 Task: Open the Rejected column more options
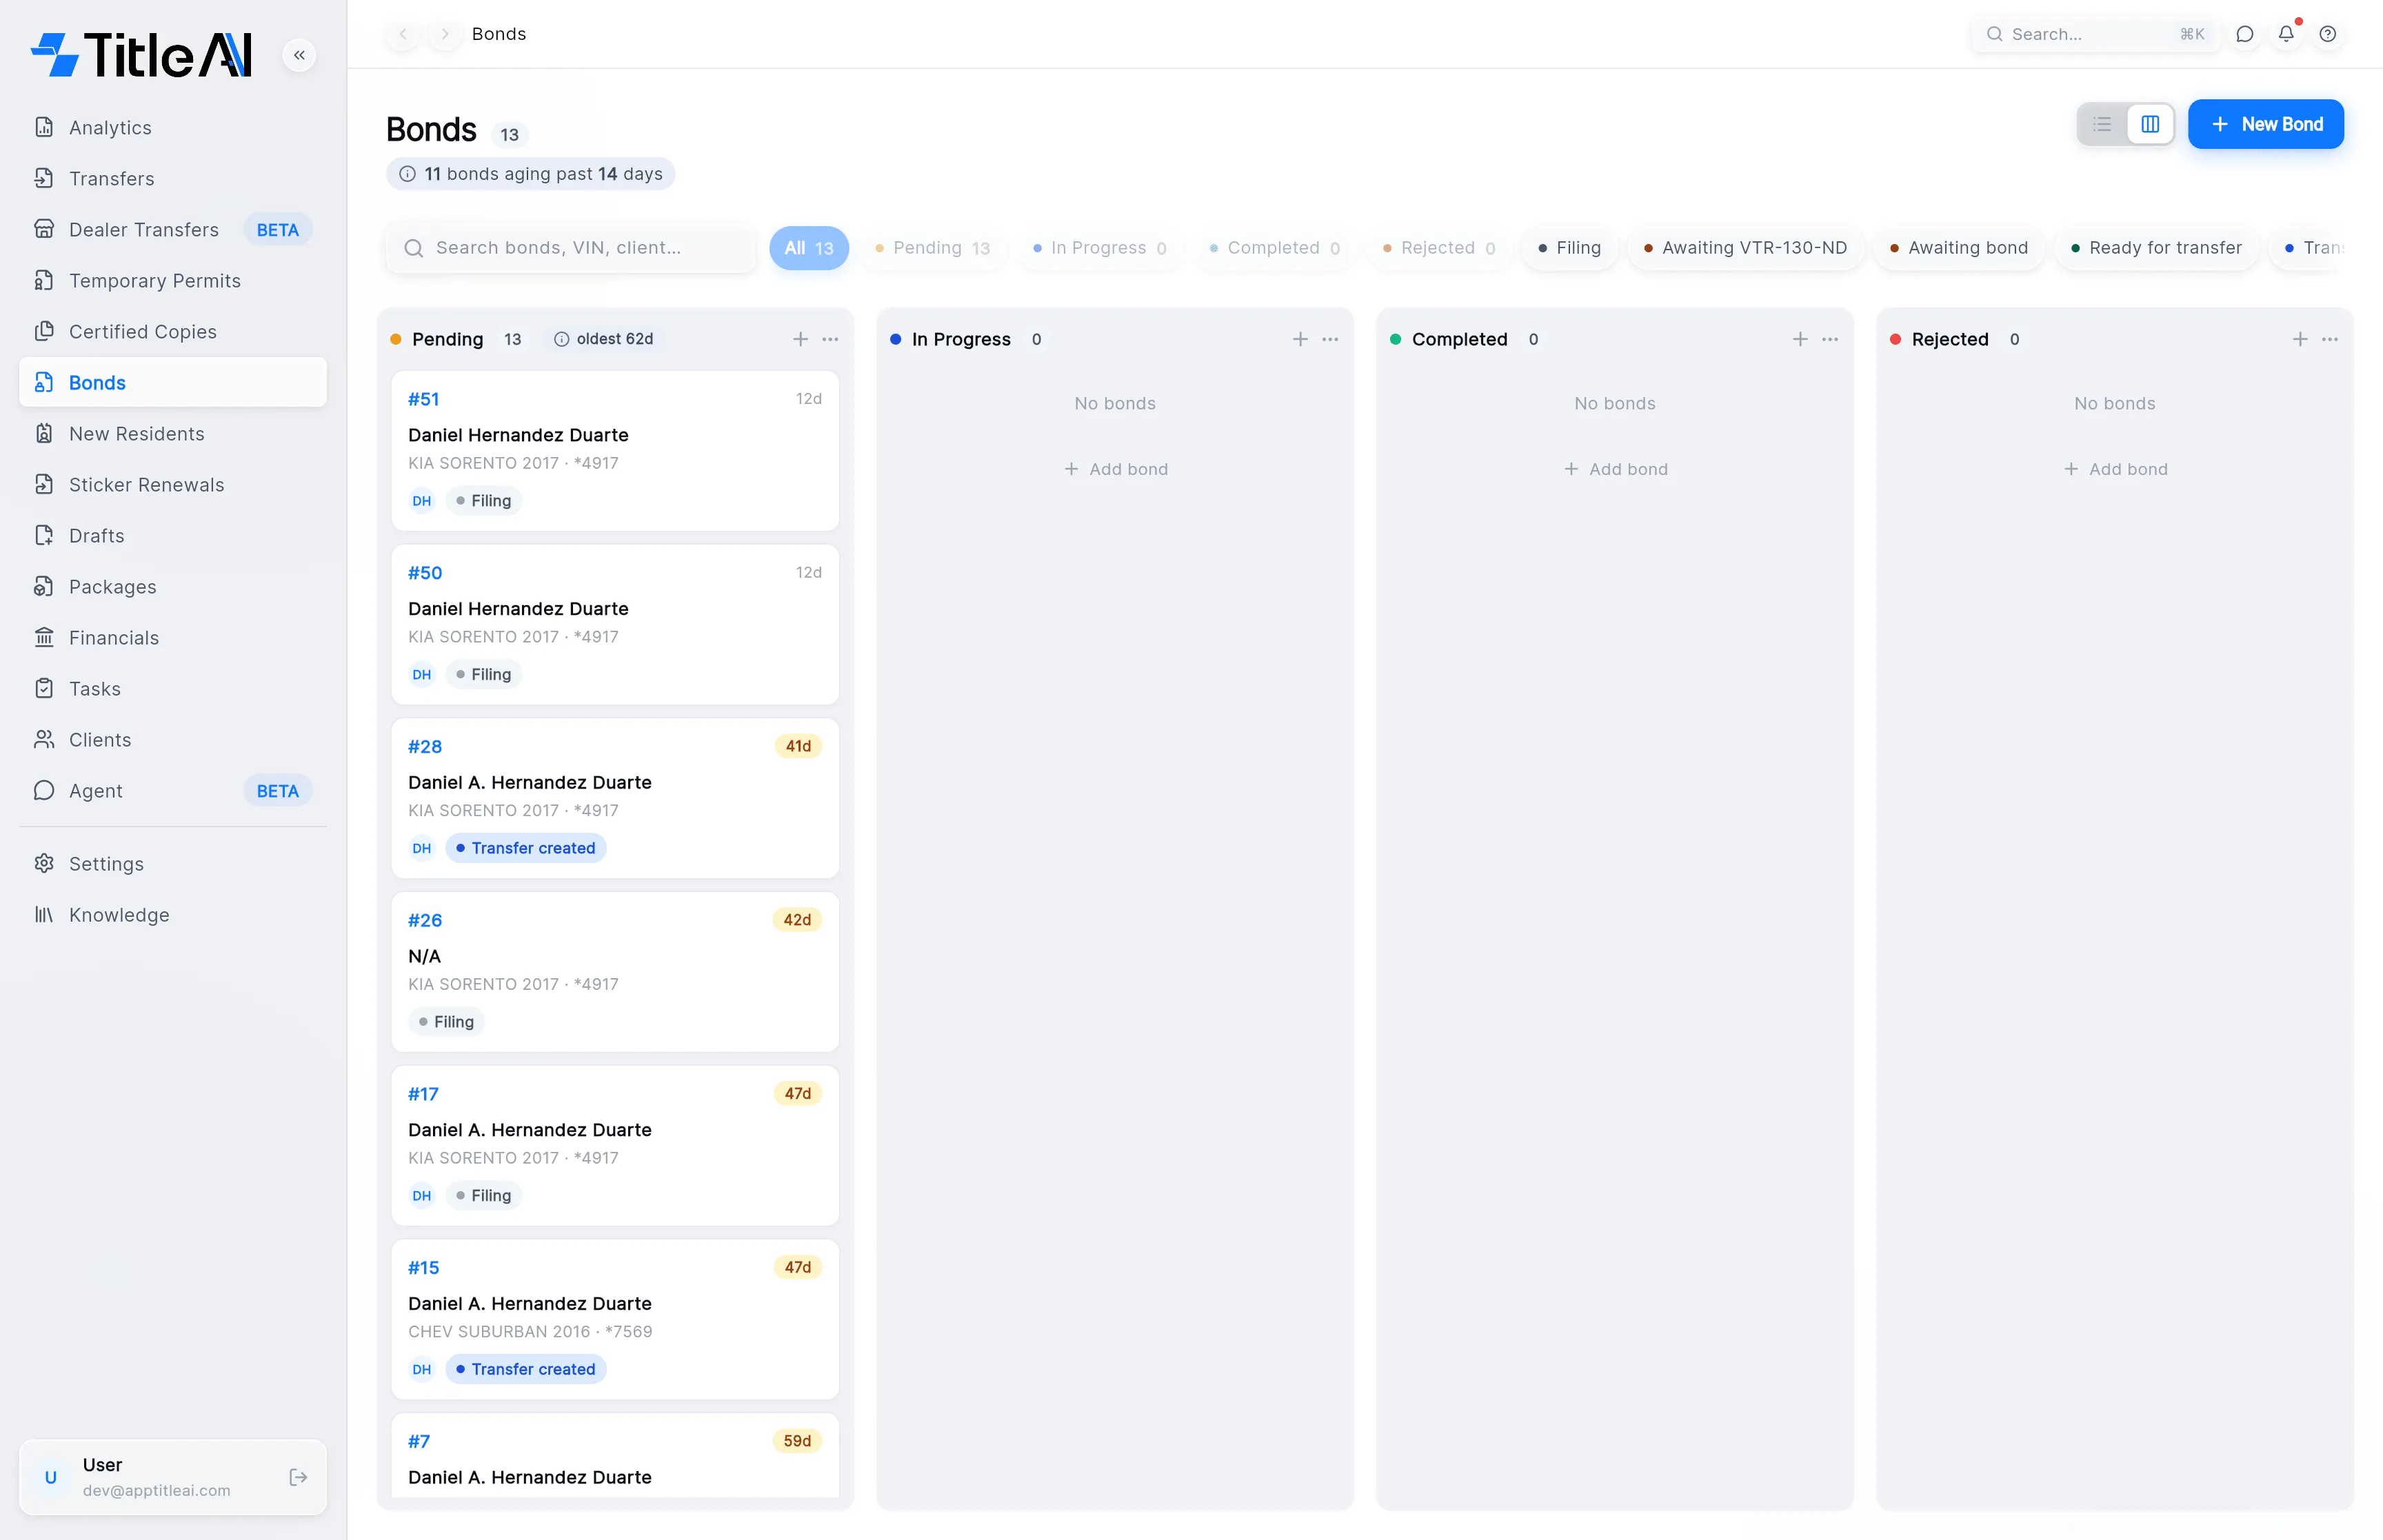click(2330, 339)
